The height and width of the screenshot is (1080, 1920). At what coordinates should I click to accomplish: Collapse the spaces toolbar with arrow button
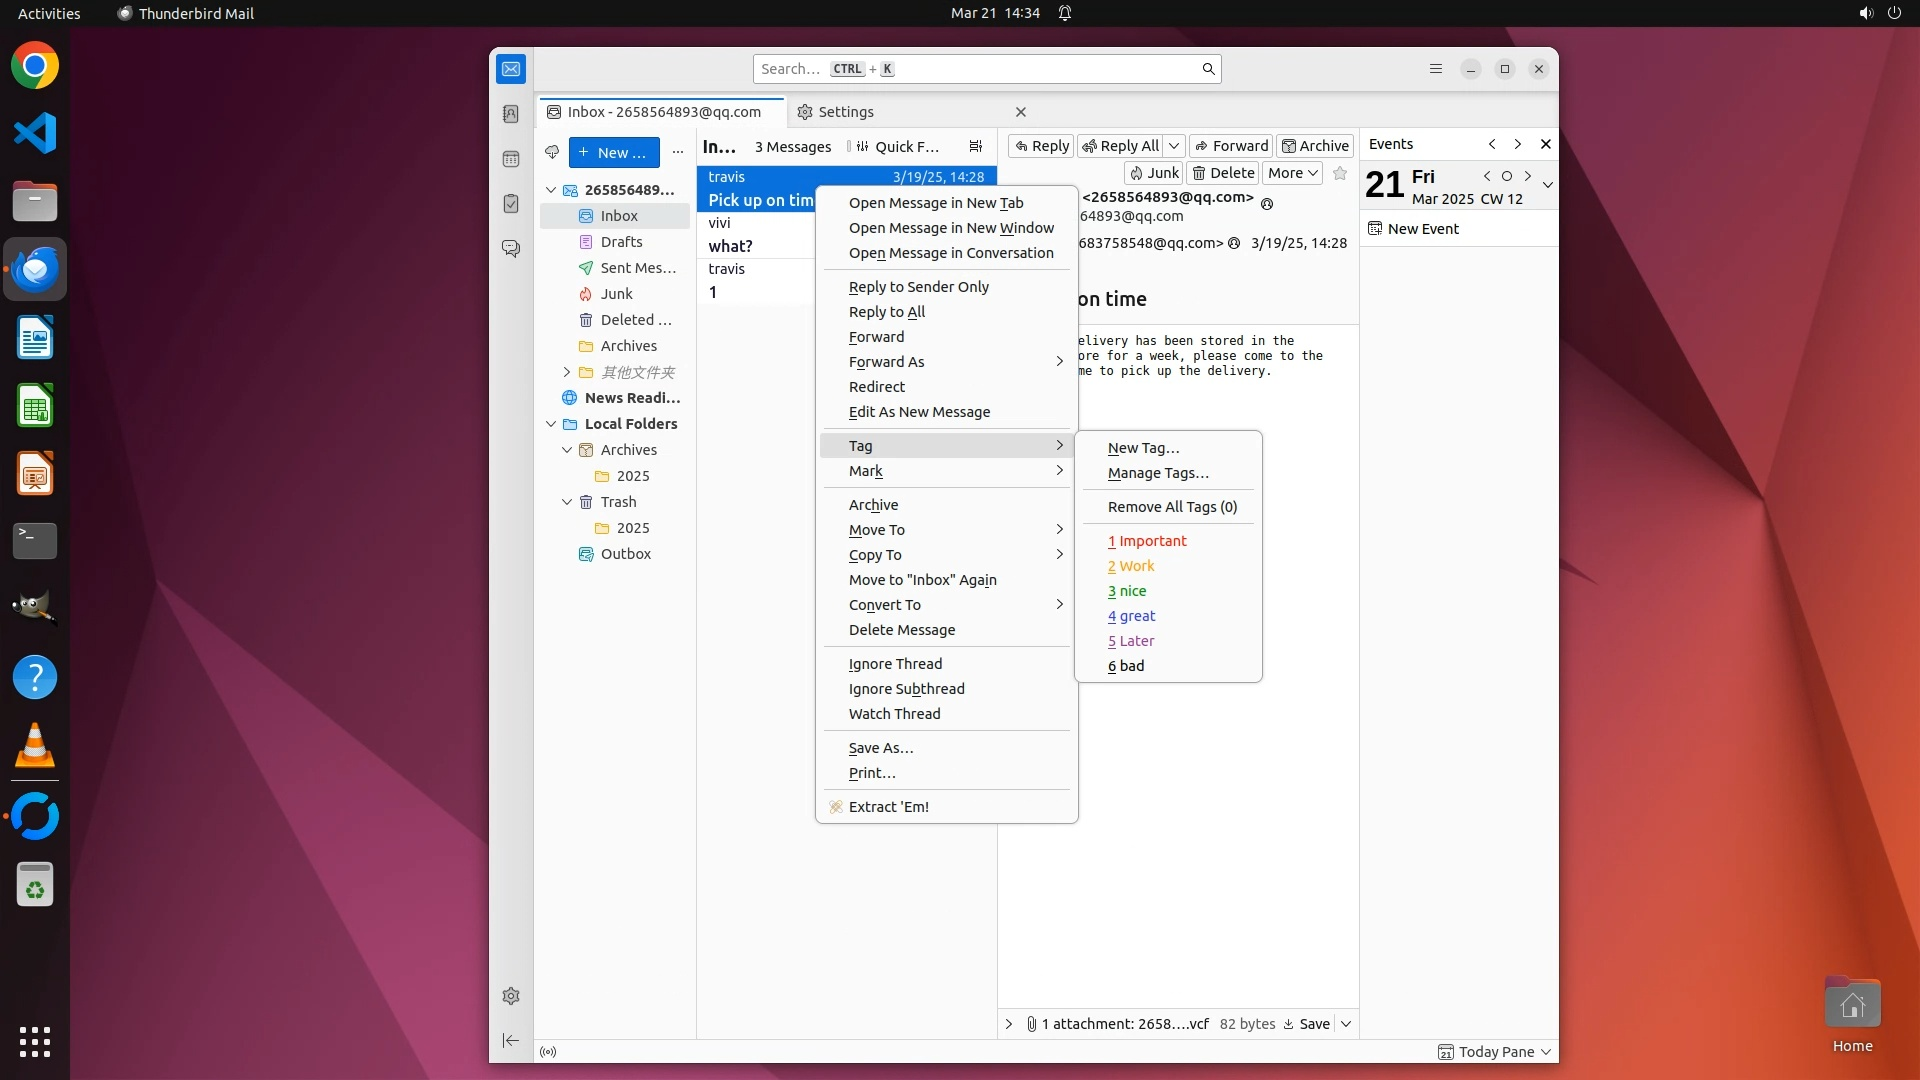pos(511,1041)
